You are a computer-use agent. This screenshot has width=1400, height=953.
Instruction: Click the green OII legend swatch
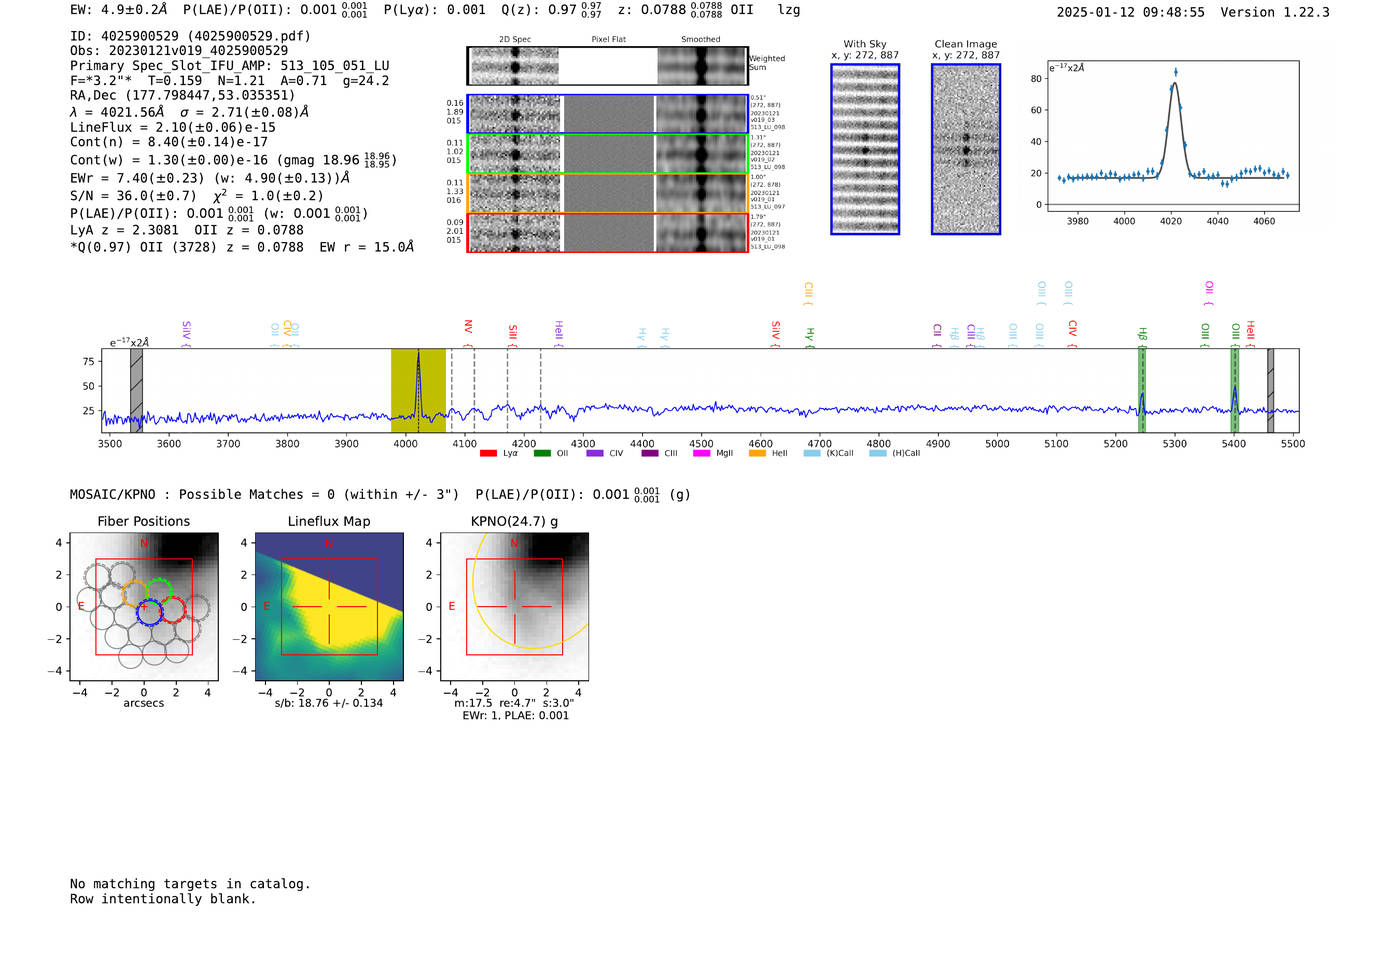(x=542, y=453)
